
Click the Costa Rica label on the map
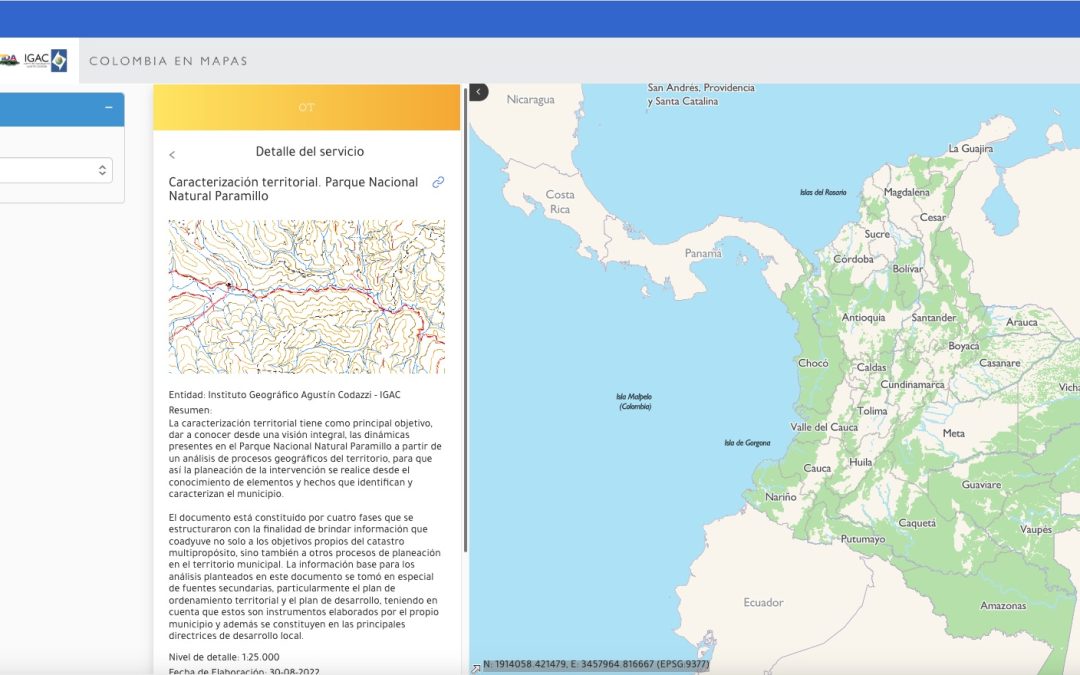560,202
